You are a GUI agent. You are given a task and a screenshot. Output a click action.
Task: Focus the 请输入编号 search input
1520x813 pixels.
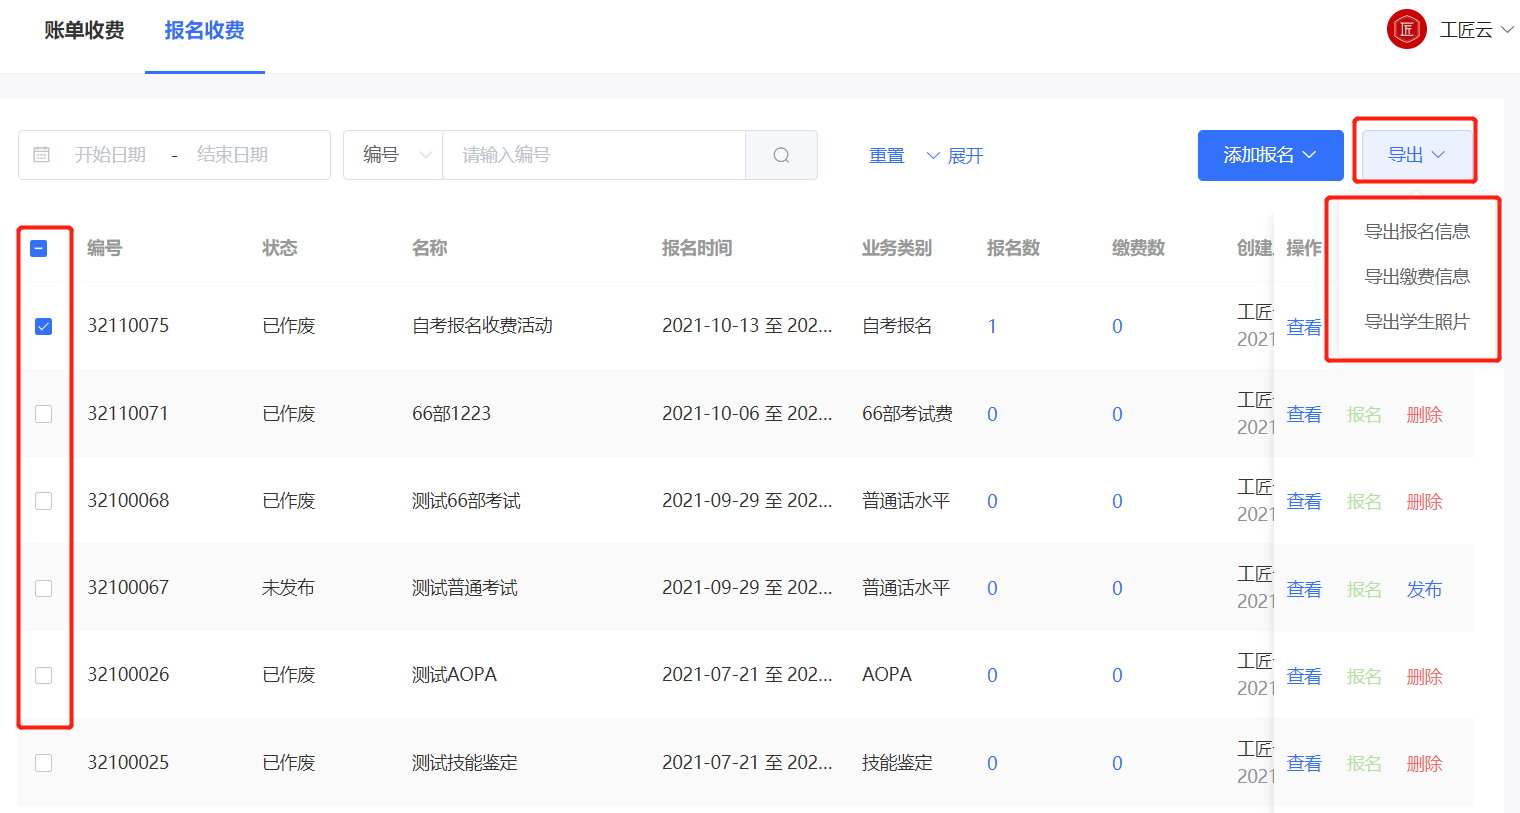click(594, 155)
